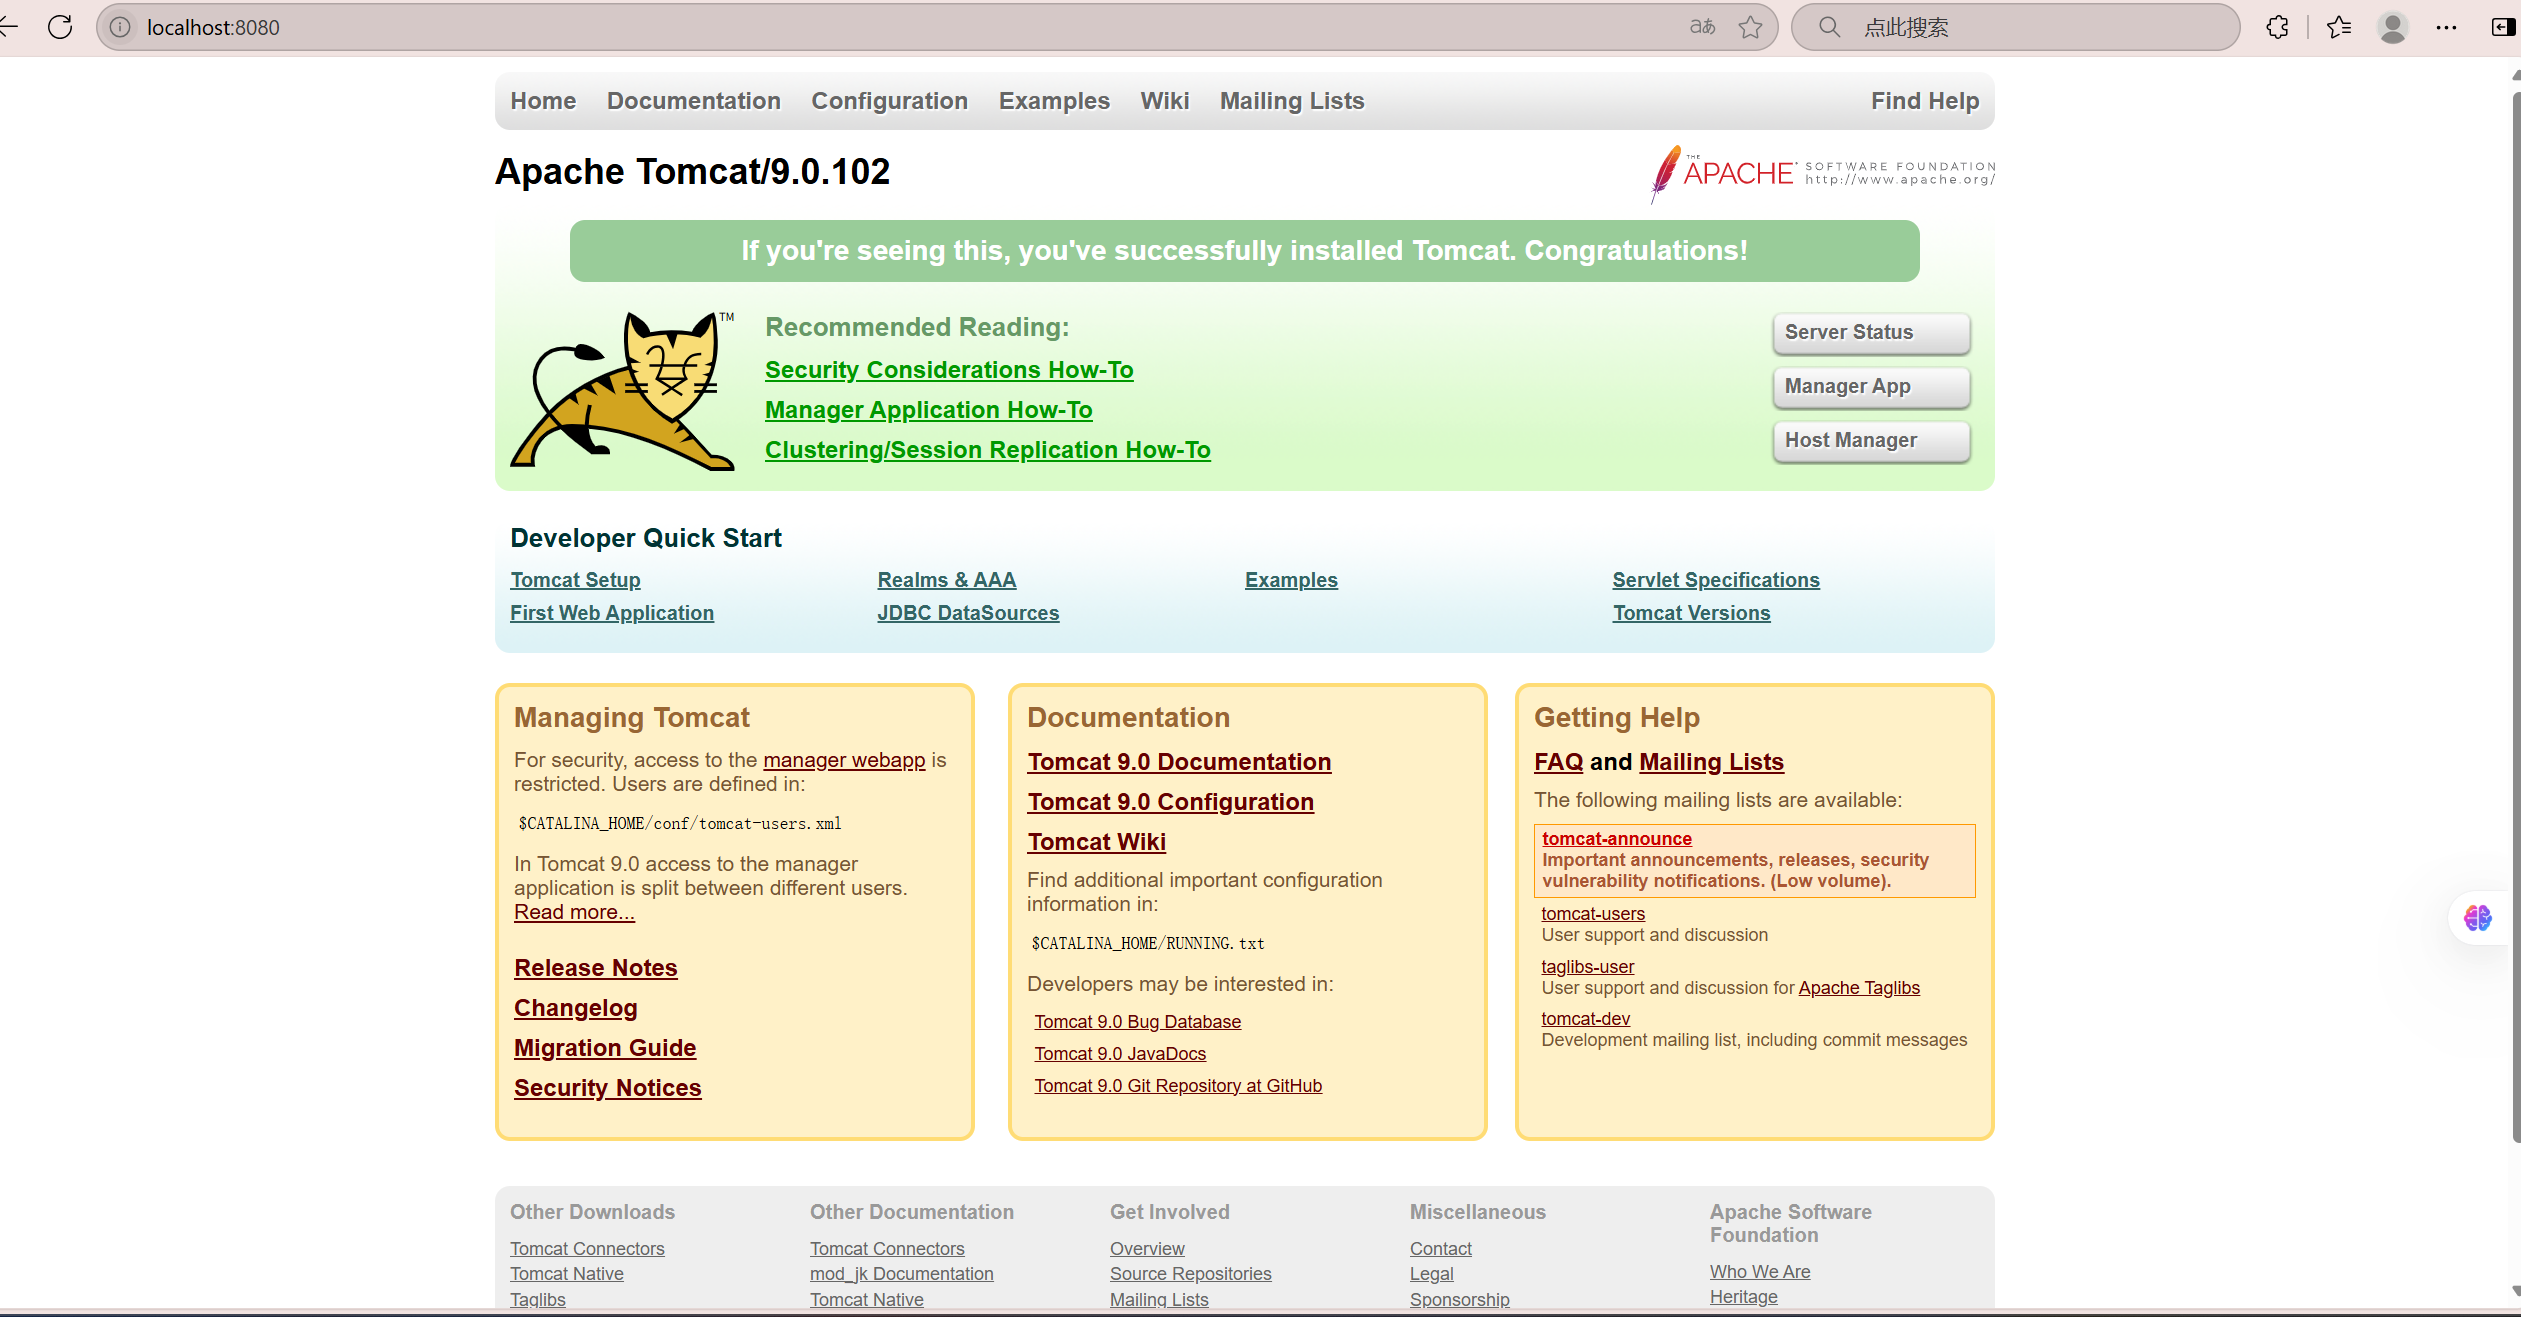
Task: Click the site information icon in address bar
Action: [x=120, y=27]
